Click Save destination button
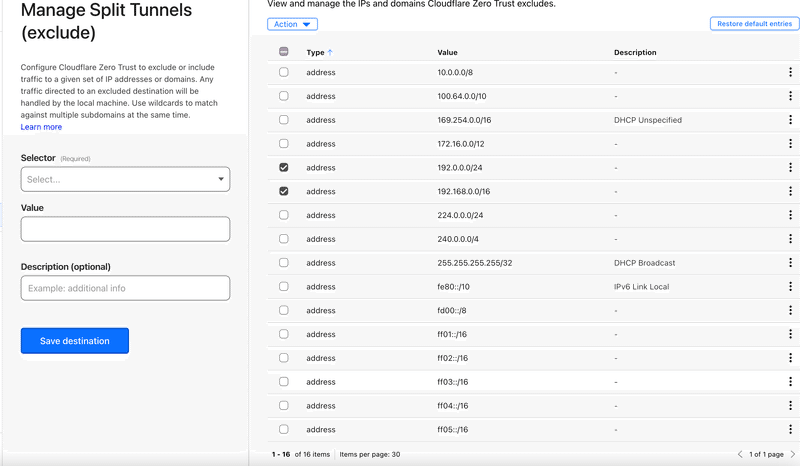800x466 pixels. pyautogui.click(x=74, y=340)
